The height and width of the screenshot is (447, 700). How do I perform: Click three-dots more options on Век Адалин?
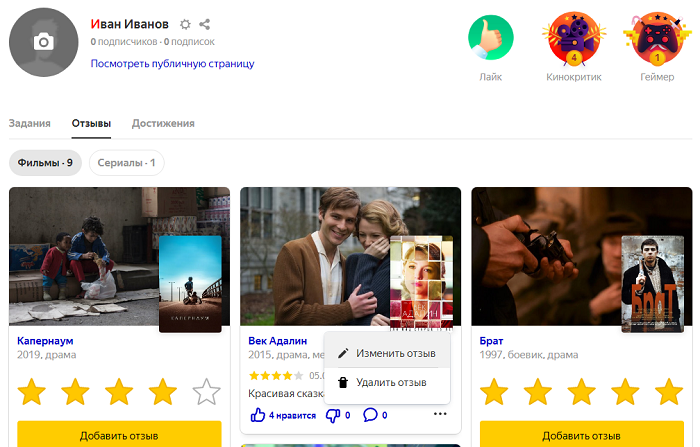pyautogui.click(x=440, y=414)
